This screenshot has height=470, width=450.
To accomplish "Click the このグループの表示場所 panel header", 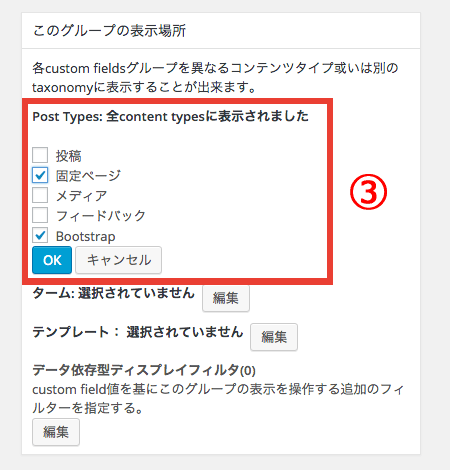I will [x=221, y=31].
